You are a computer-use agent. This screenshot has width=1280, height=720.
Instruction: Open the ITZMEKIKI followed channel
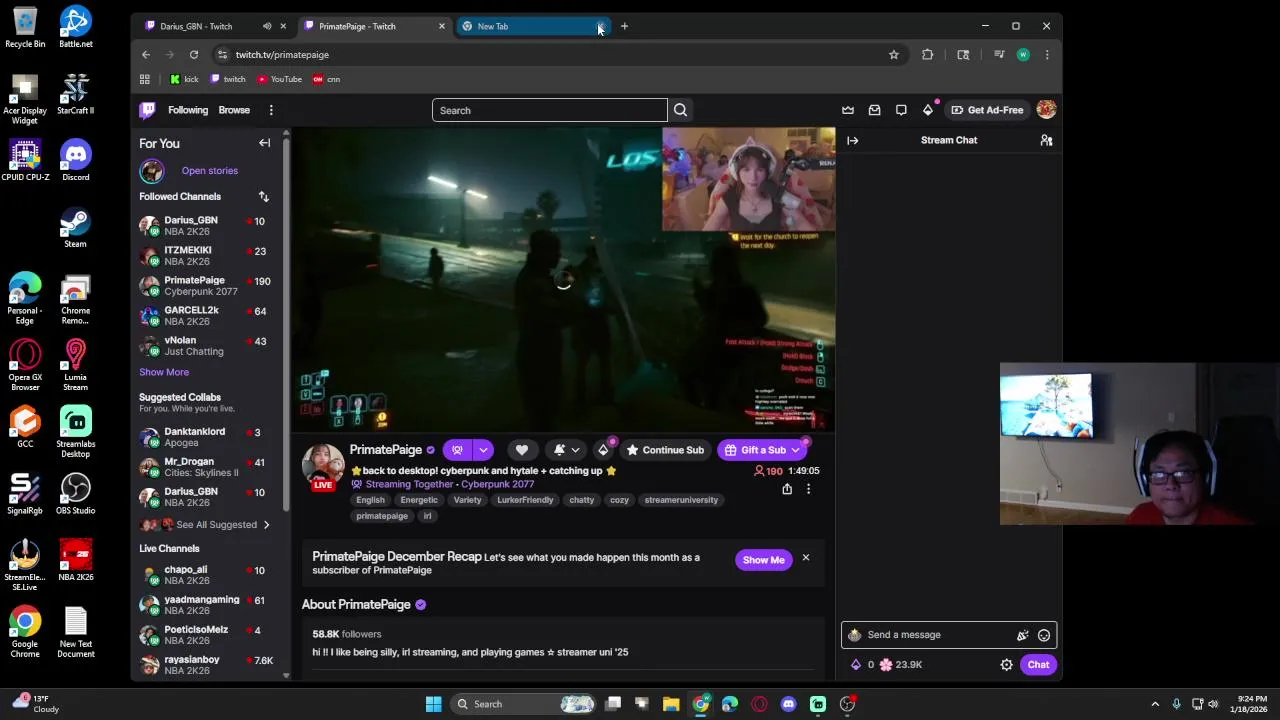click(205, 256)
